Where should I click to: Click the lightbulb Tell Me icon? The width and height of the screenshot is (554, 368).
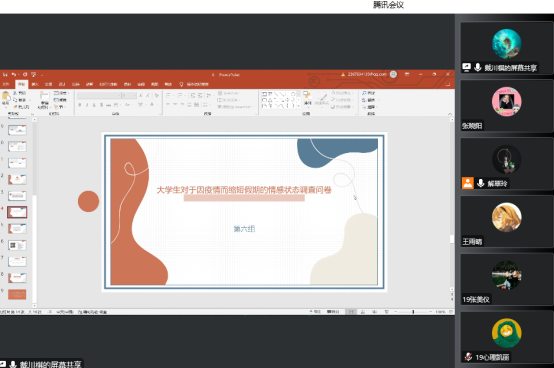point(181,84)
